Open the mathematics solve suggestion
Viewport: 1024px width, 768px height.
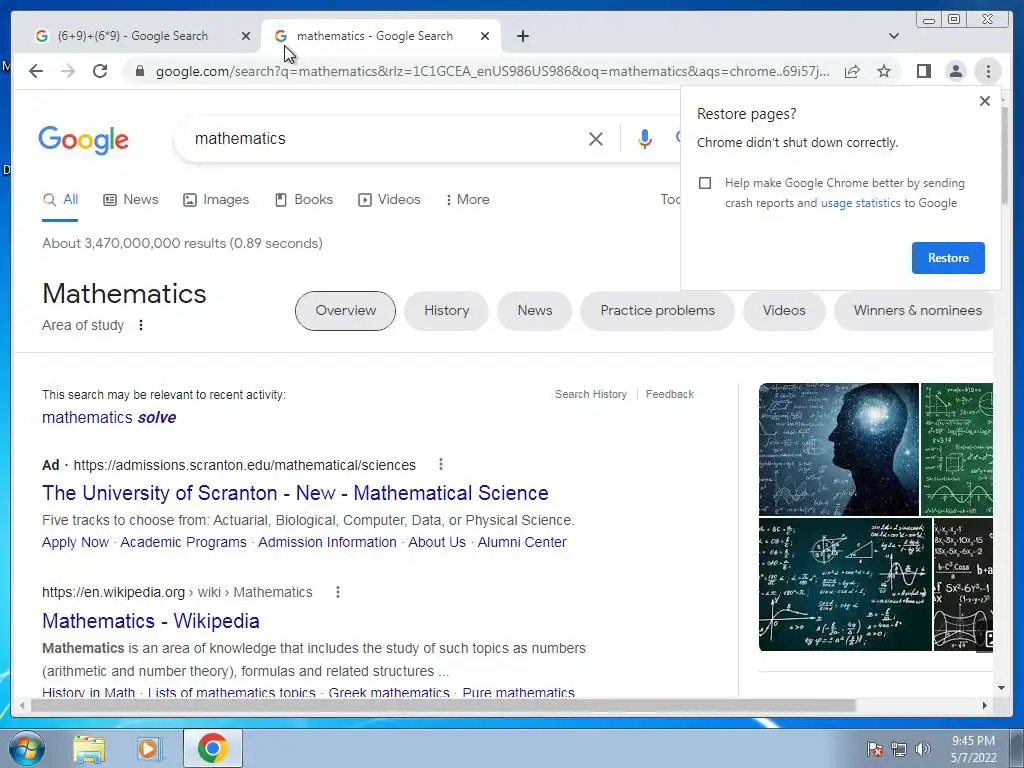[x=109, y=417]
